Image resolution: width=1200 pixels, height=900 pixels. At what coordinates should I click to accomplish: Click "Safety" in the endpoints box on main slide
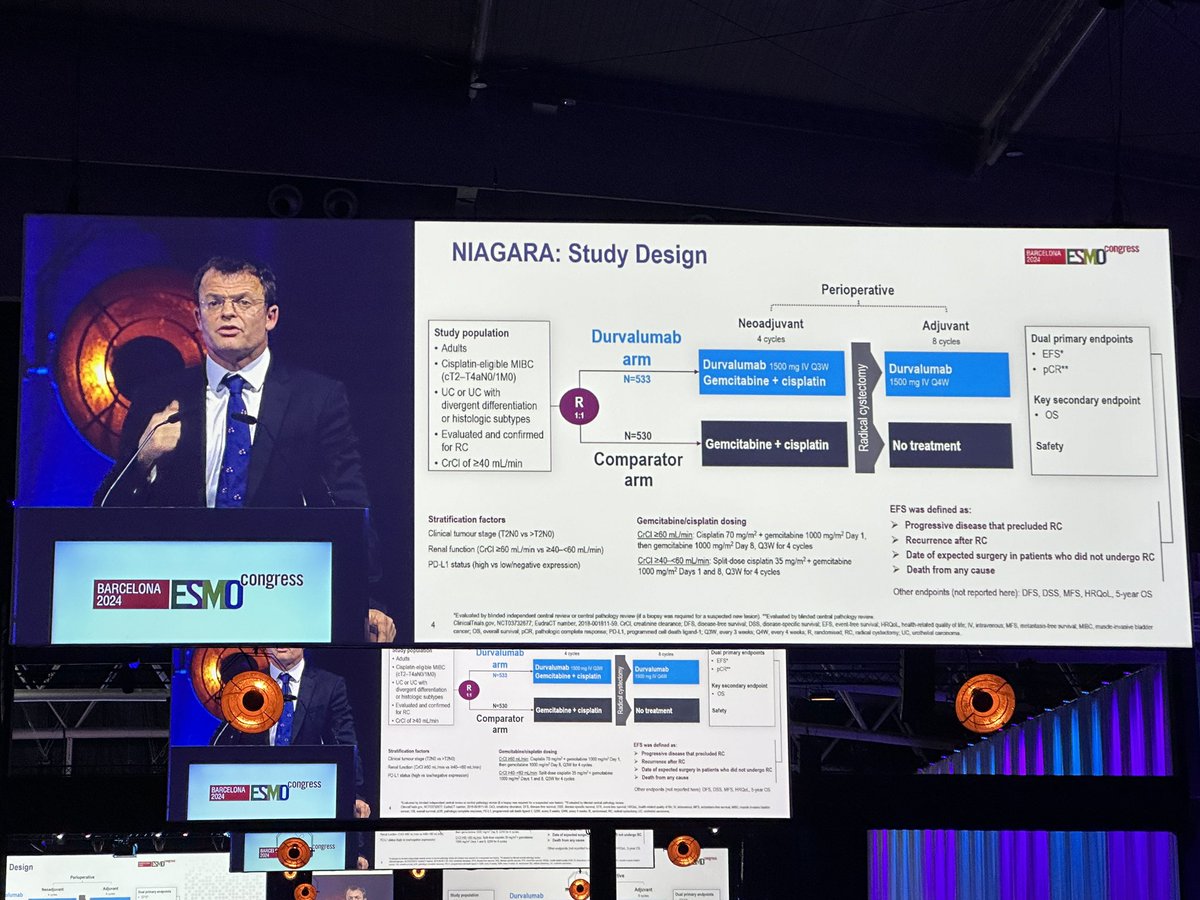pyautogui.click(x=1050, y=446)
